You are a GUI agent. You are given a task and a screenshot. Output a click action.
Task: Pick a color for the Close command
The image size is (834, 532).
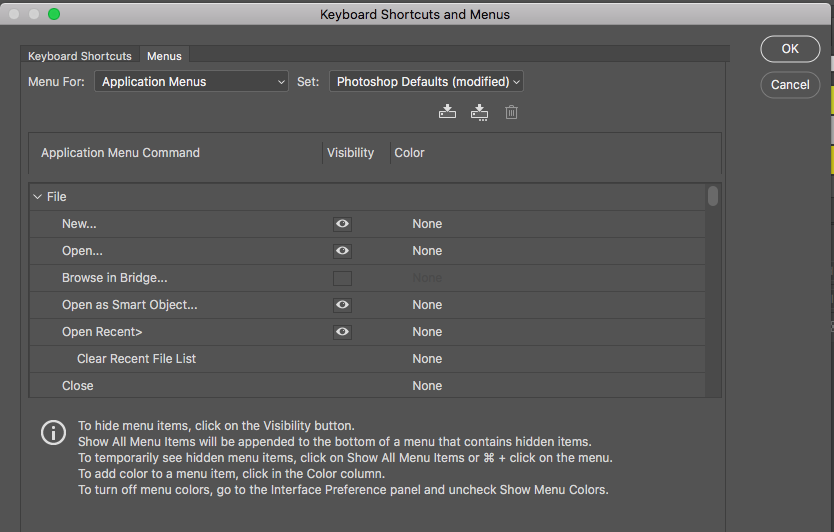pyautogui.click(x=427, y=386)
